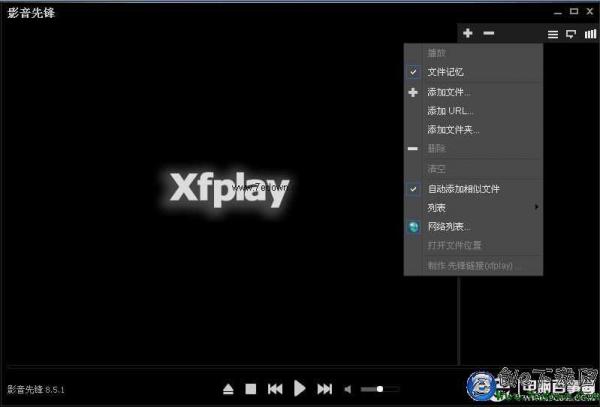Click the greyed 清空 menu entry

(474, 169)
